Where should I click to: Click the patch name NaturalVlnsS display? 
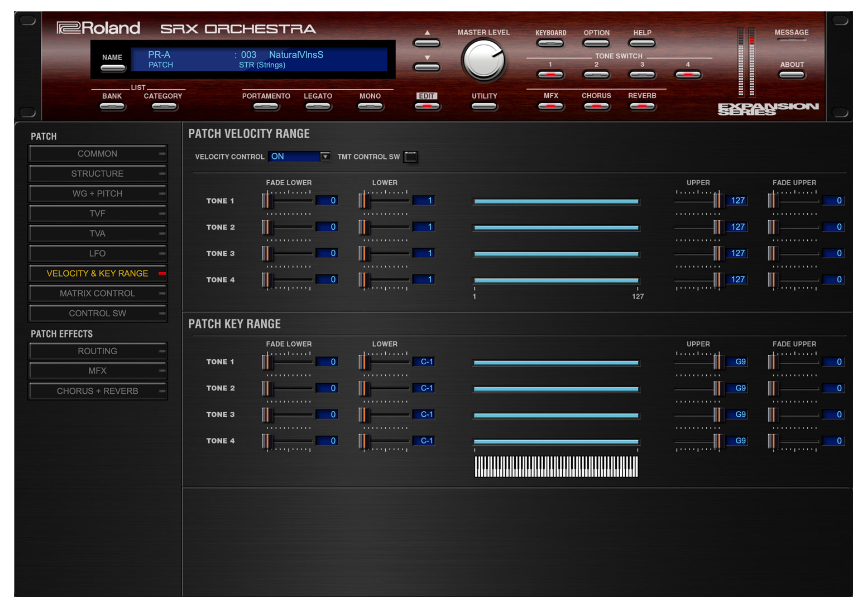click(x=296, y=55)
